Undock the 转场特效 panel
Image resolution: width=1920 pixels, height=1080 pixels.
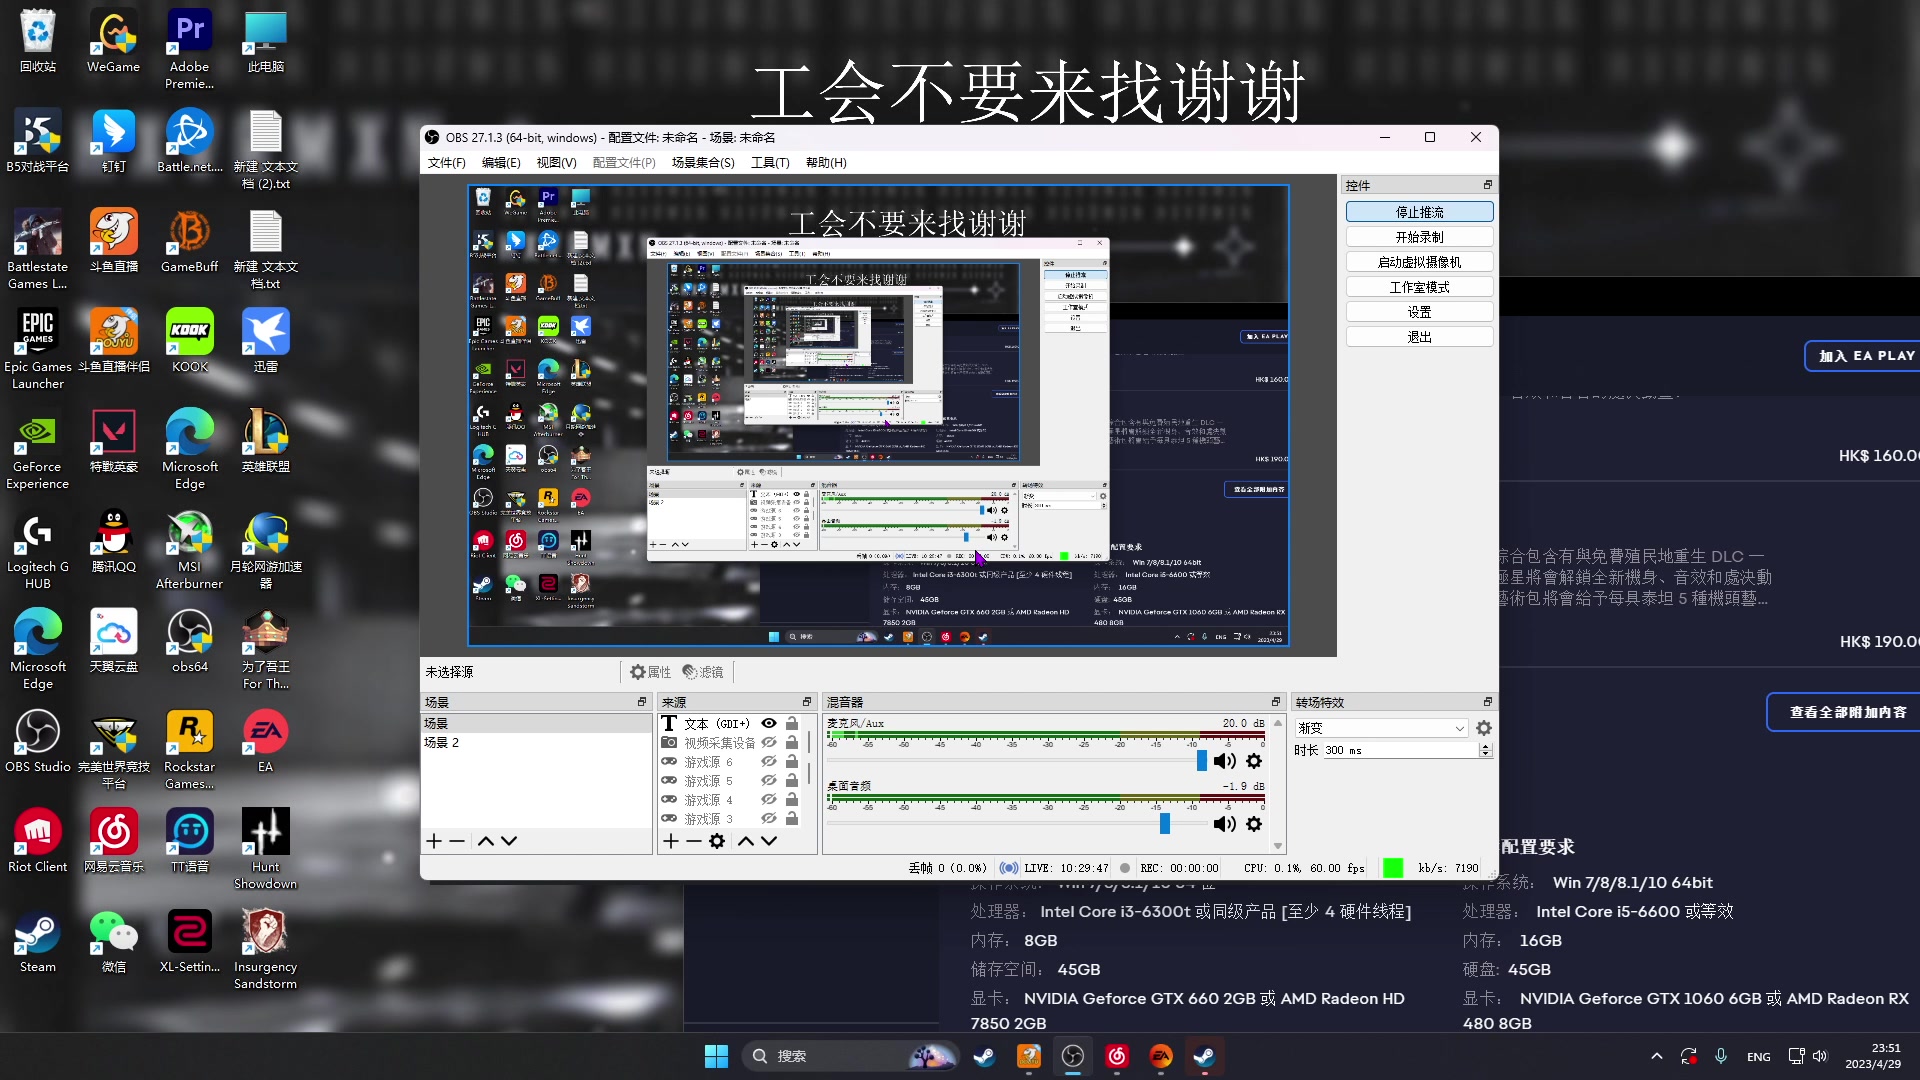[1488, 702]
